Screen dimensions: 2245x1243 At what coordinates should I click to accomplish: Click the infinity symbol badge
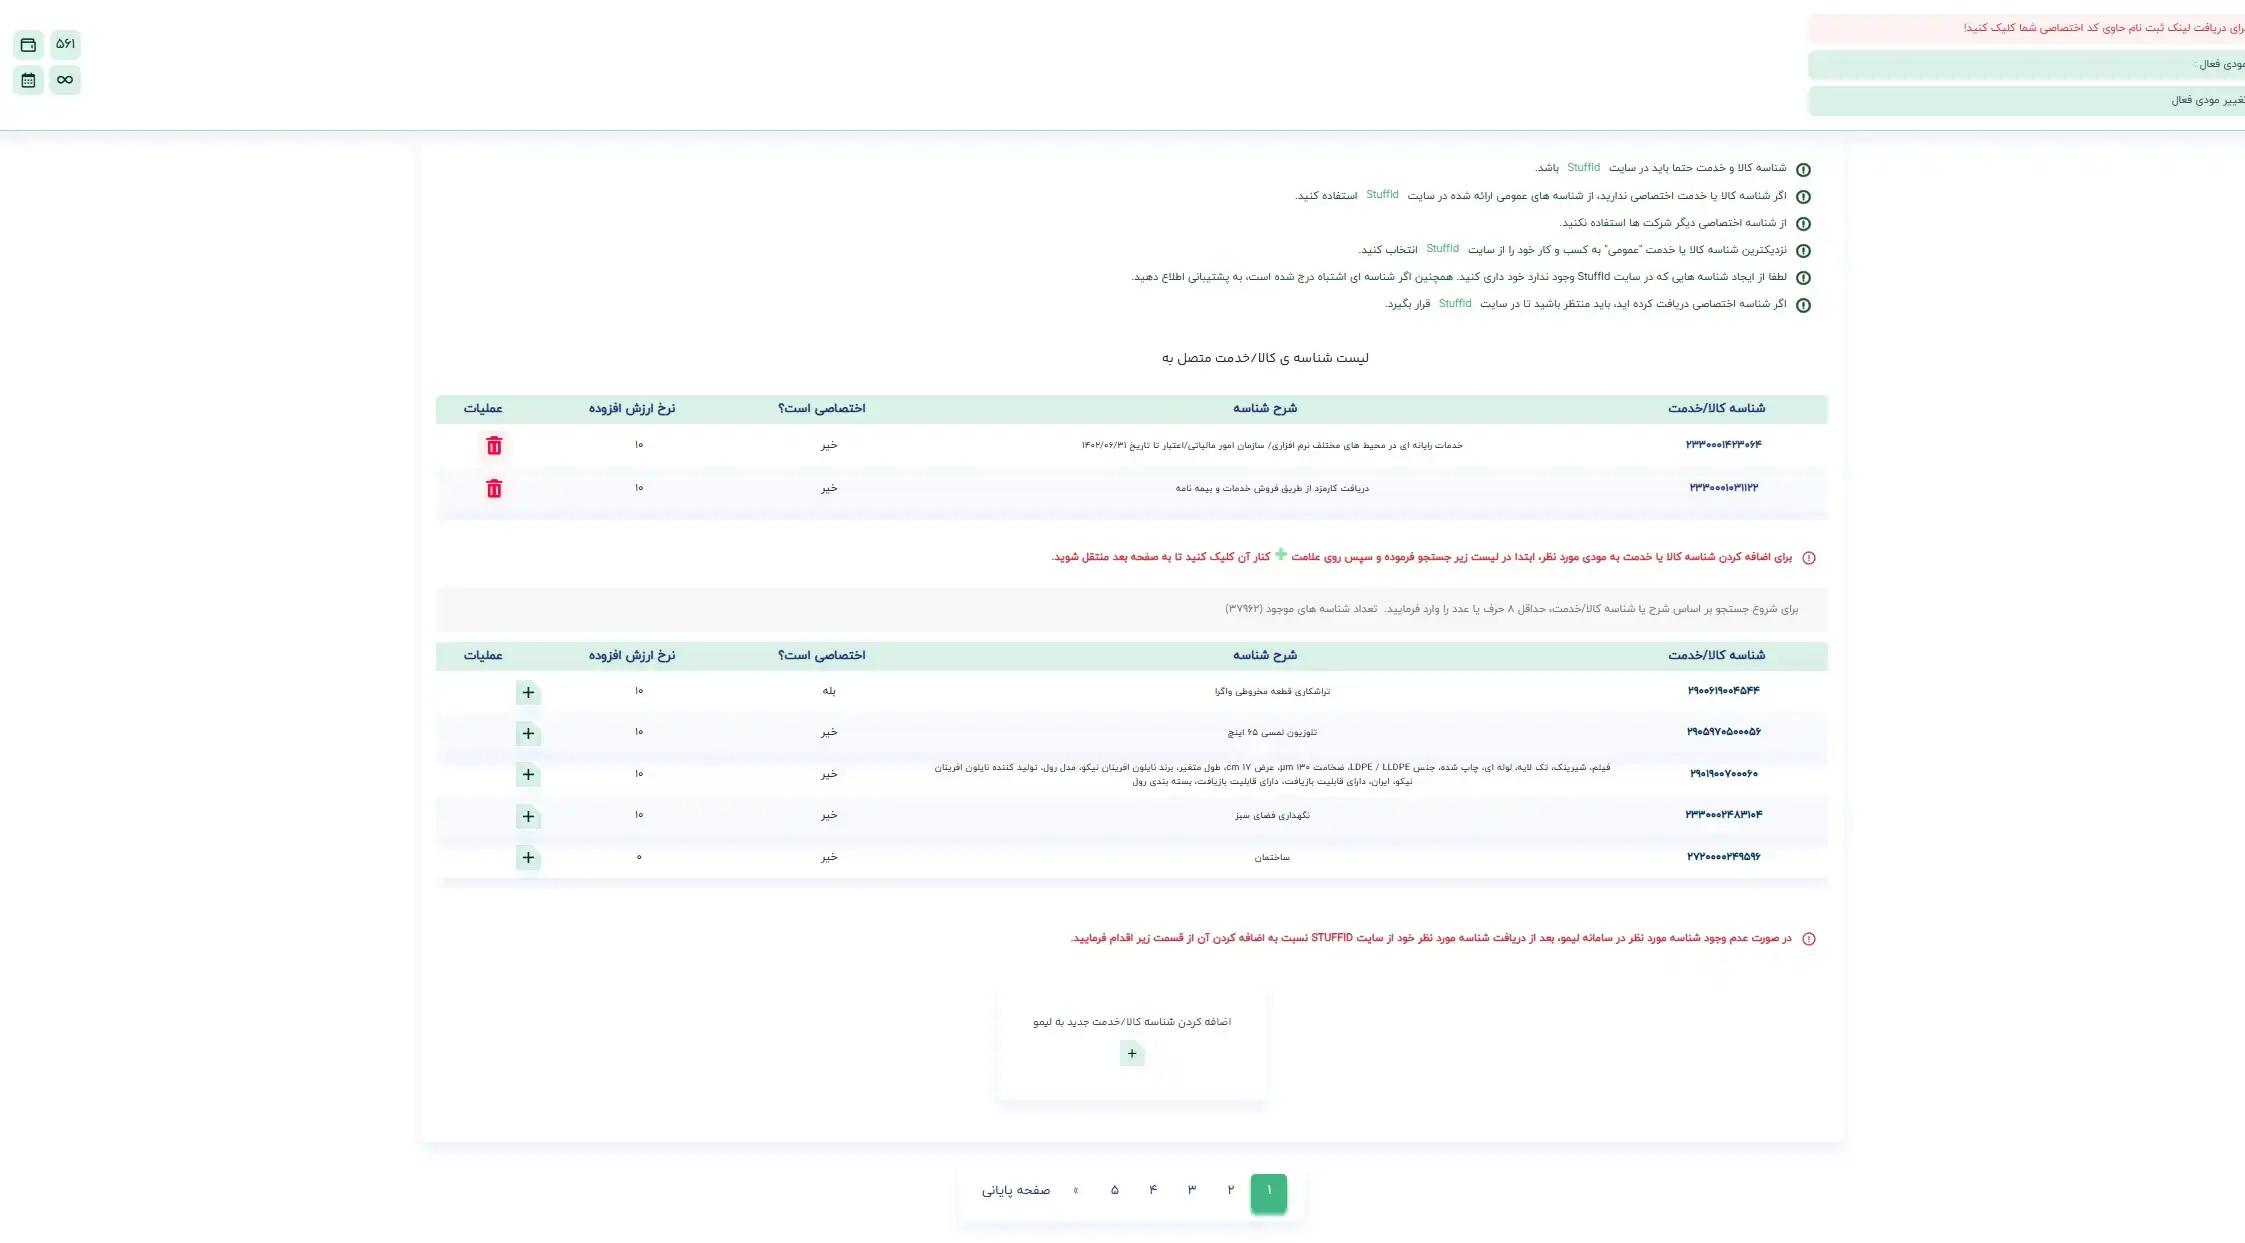pos(65,80)
